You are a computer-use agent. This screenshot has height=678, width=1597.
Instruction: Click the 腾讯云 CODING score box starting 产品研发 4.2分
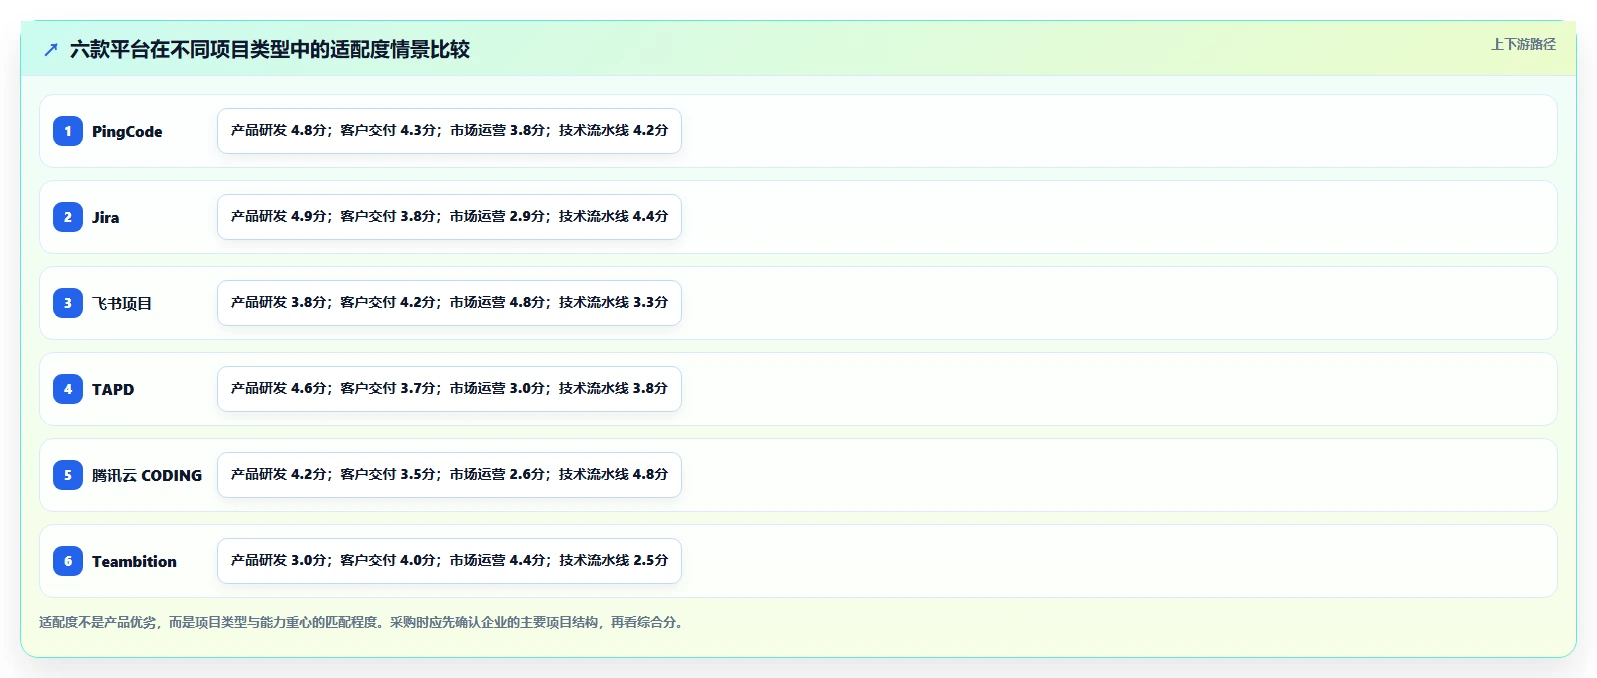point(449,475)
